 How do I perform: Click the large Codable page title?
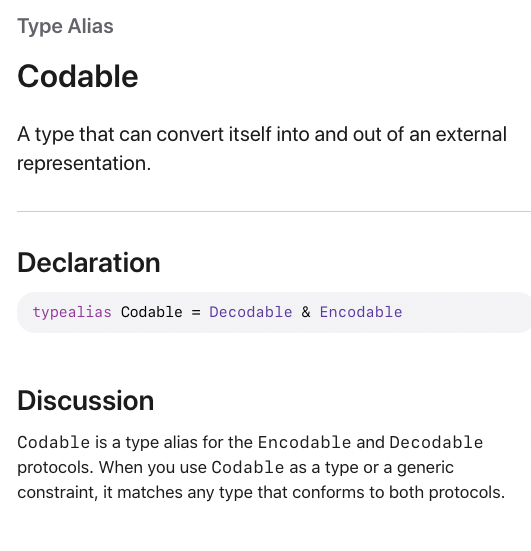point(78,76)
